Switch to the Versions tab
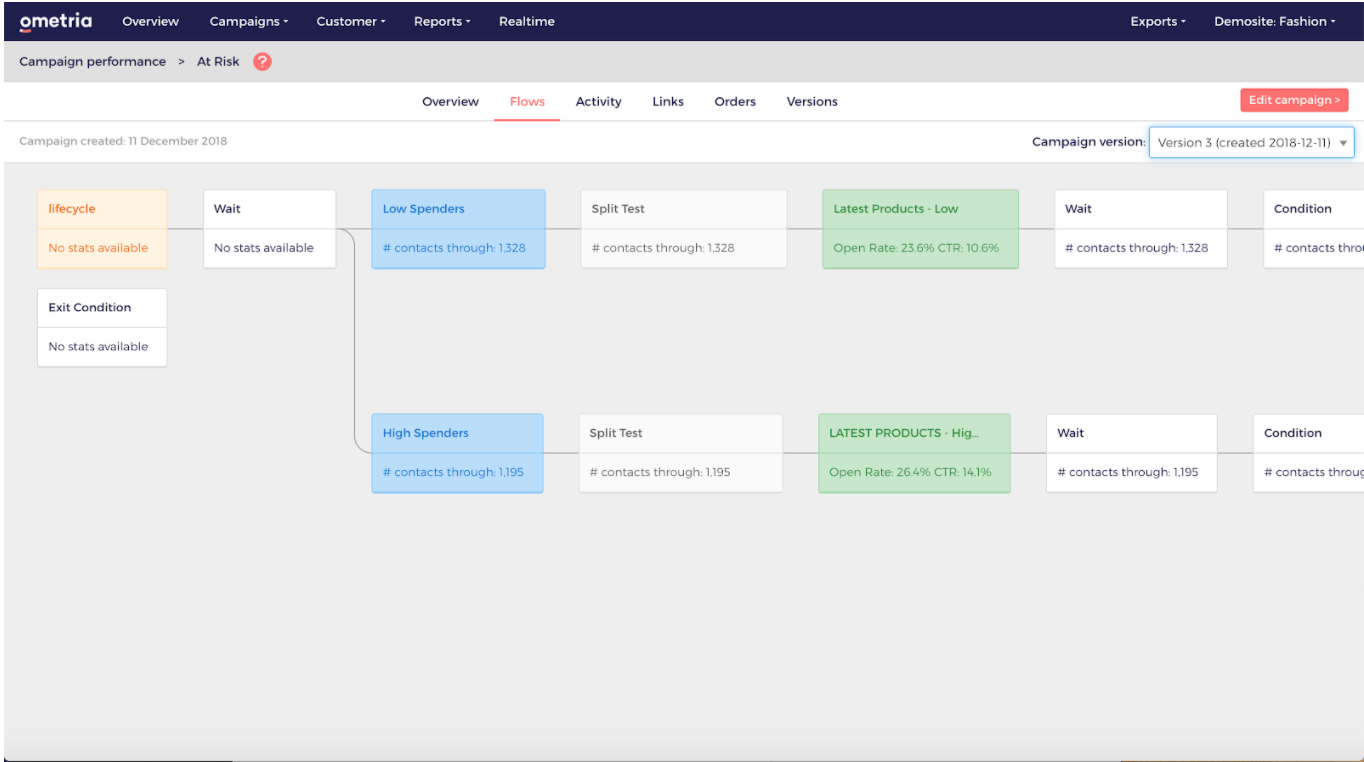The height and width of the screenshot is (762, 1364). tap(812, 101)
